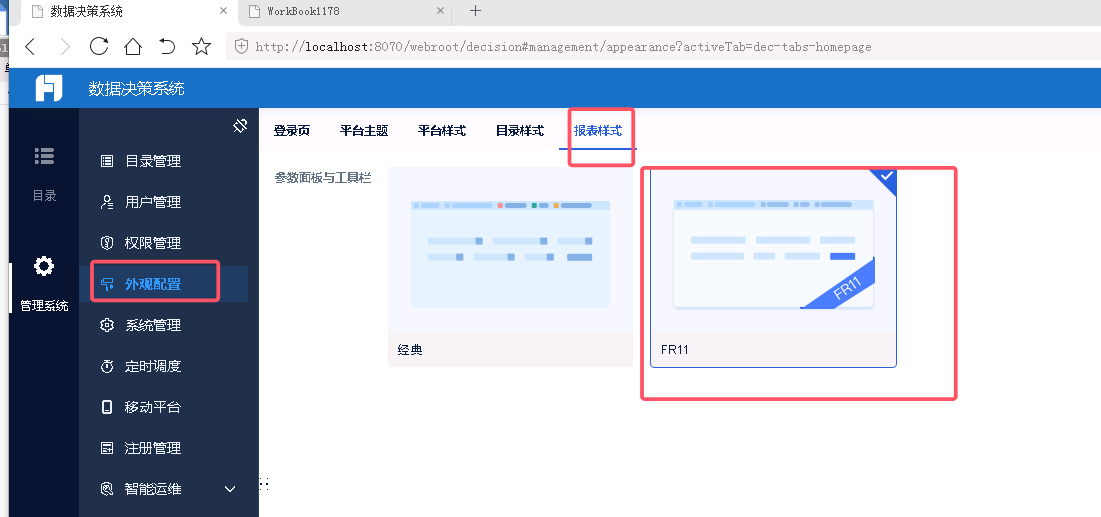Open the 目录 list icon in sidebar
The width and height of the screenshot is (1101, 517).
pos(44,156)
